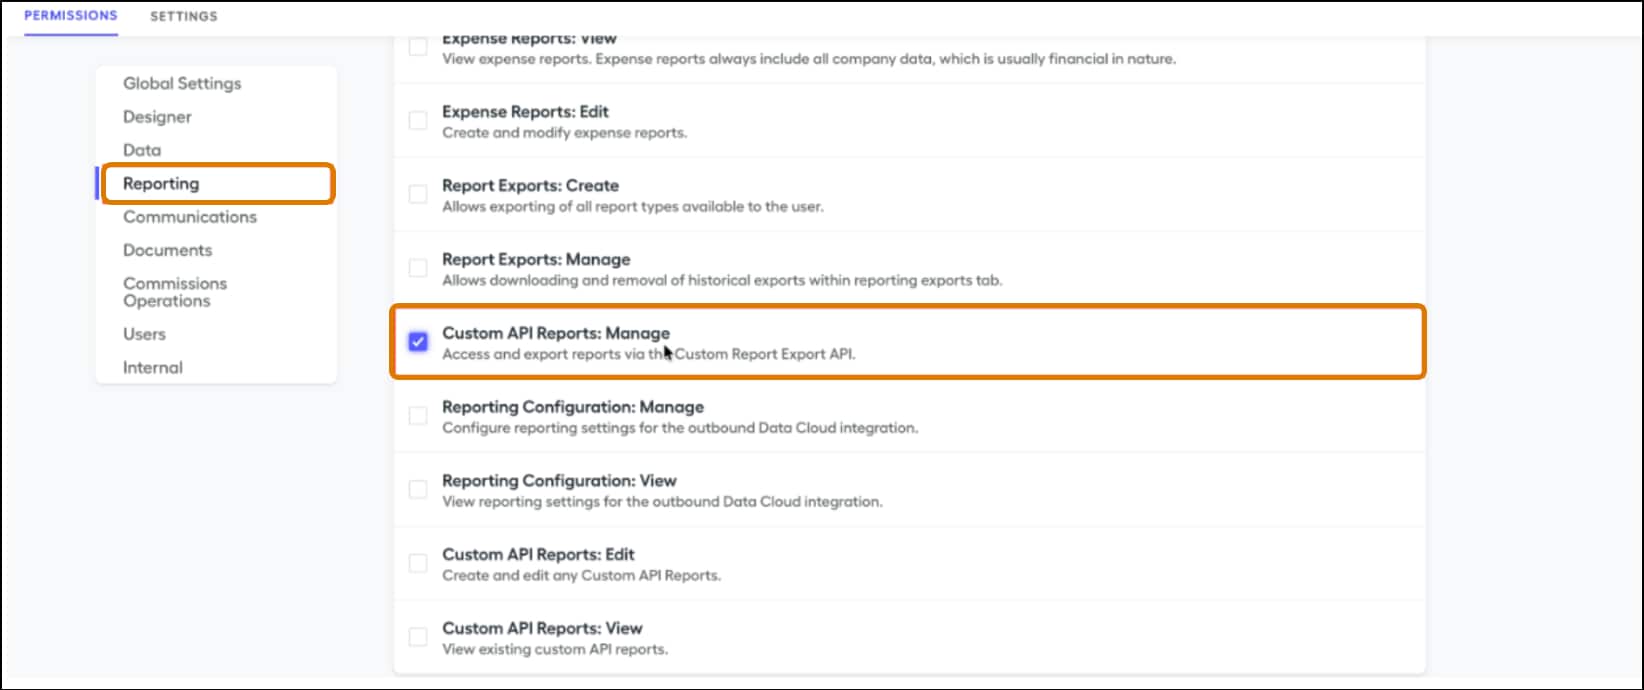
Task: Click the 'Report Exports: Manage' title
Action: coord(536,260)
